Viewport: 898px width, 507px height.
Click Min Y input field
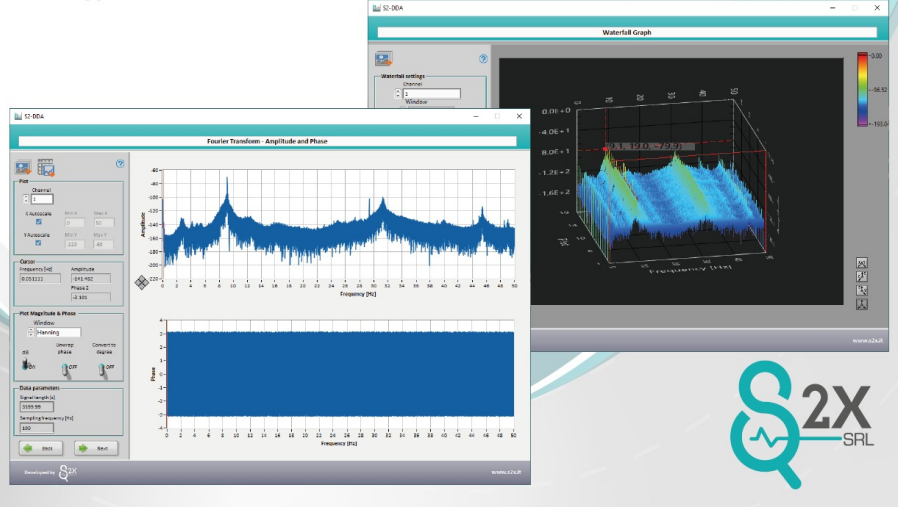tap(74, 244)
